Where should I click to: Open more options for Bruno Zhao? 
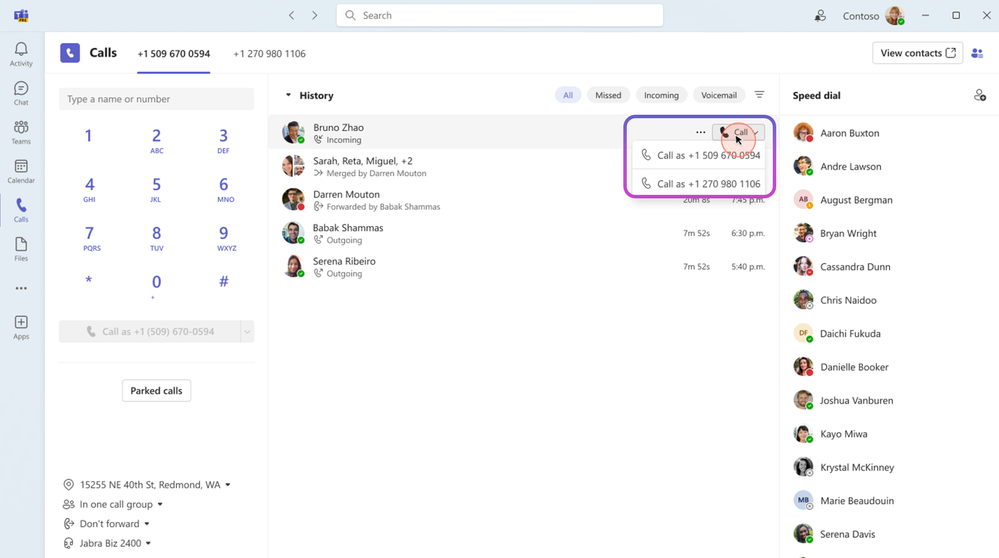(700, 132)
